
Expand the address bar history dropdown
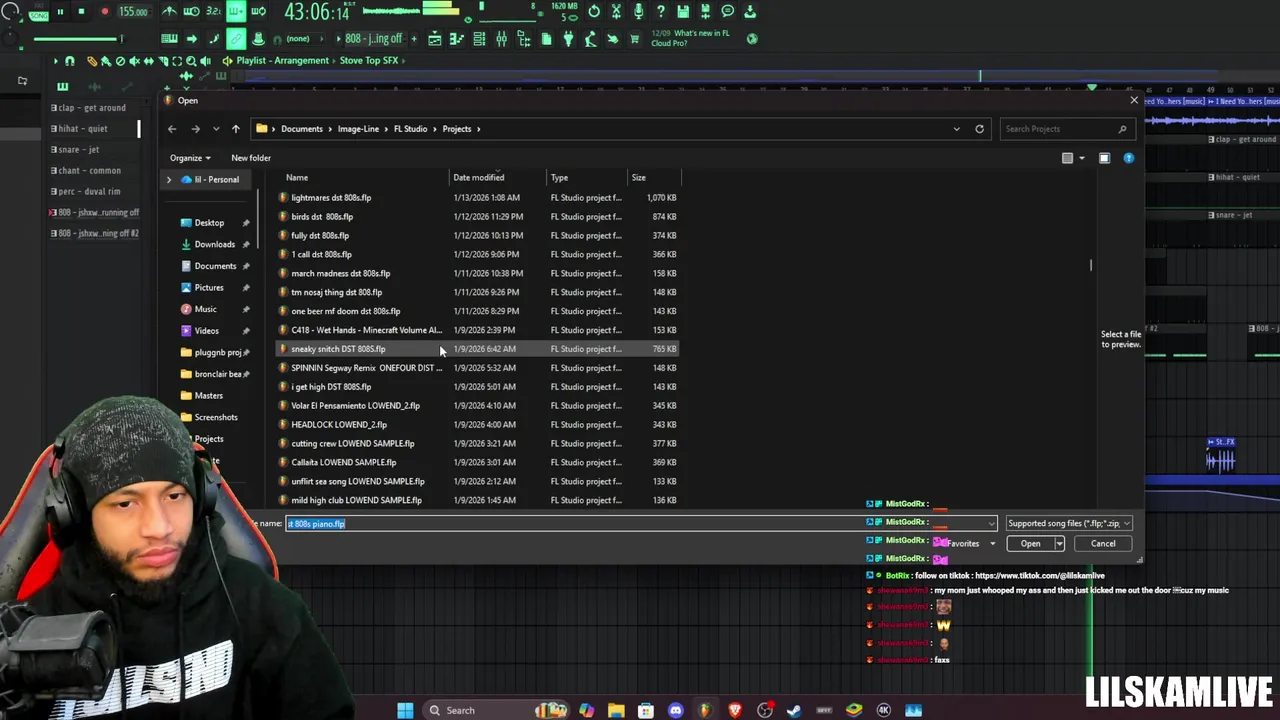click(x=956, y=129)
